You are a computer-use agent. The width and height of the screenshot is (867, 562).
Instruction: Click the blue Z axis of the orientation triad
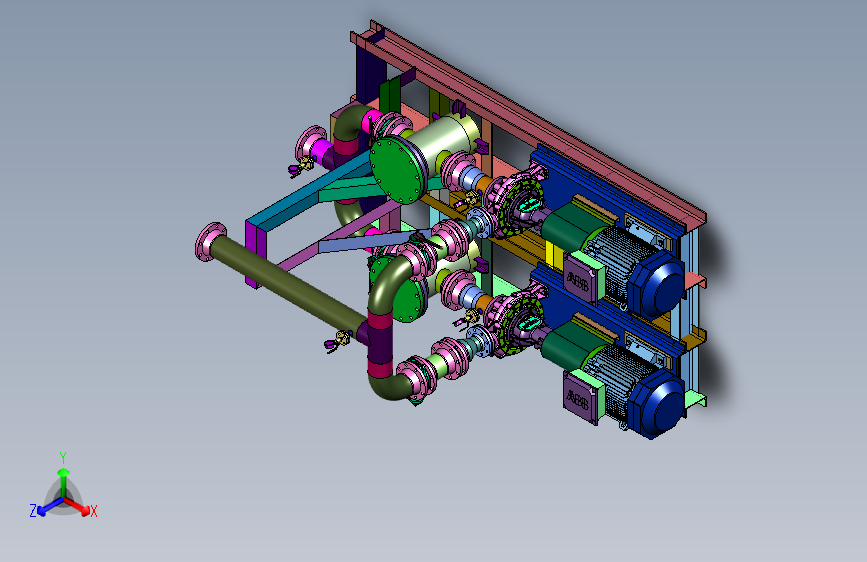click(x=49, y=507)
